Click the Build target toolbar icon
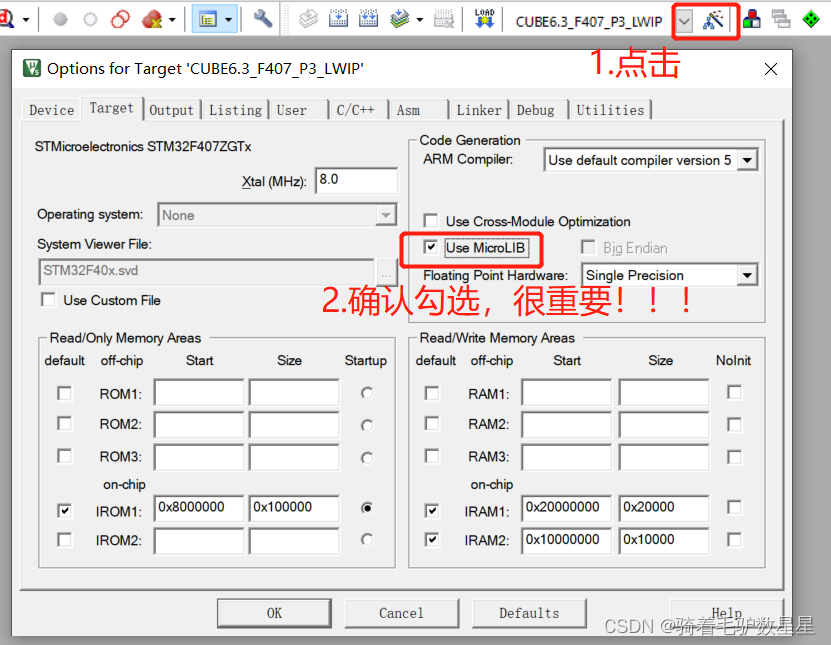 338,20
